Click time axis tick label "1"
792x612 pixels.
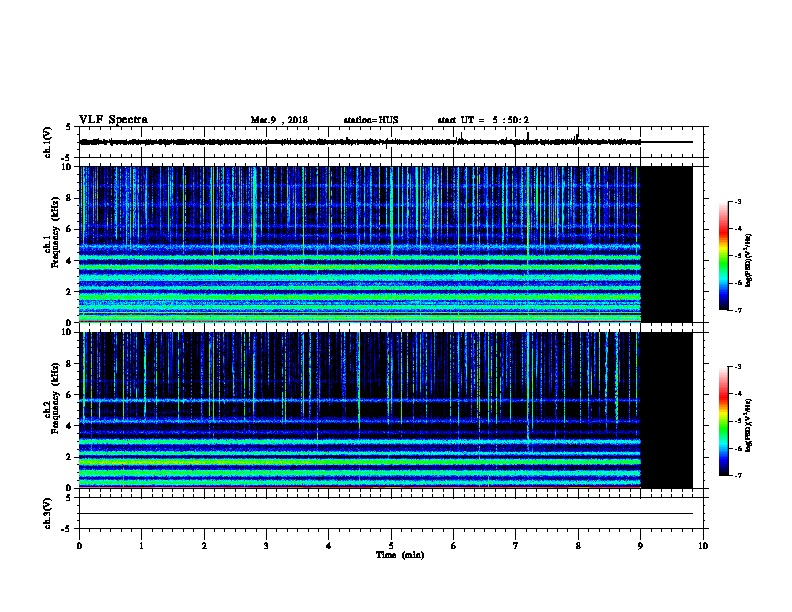(141, 546)
